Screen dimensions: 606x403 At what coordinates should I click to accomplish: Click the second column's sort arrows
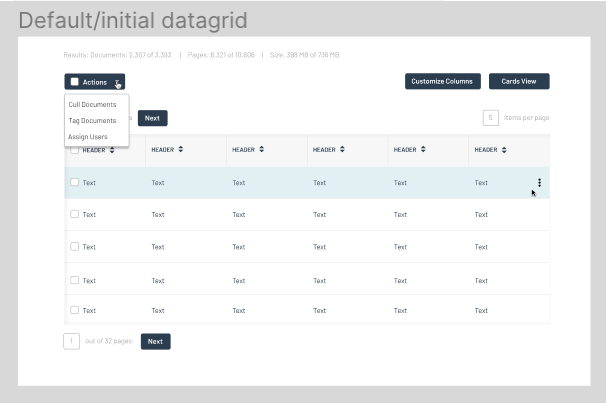point(180,150)
